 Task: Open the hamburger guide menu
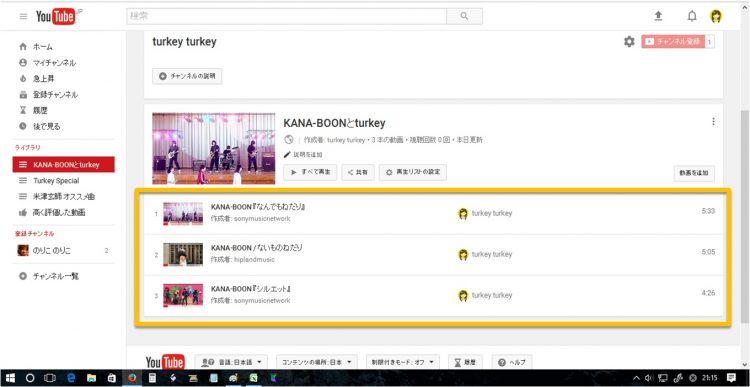23,16
